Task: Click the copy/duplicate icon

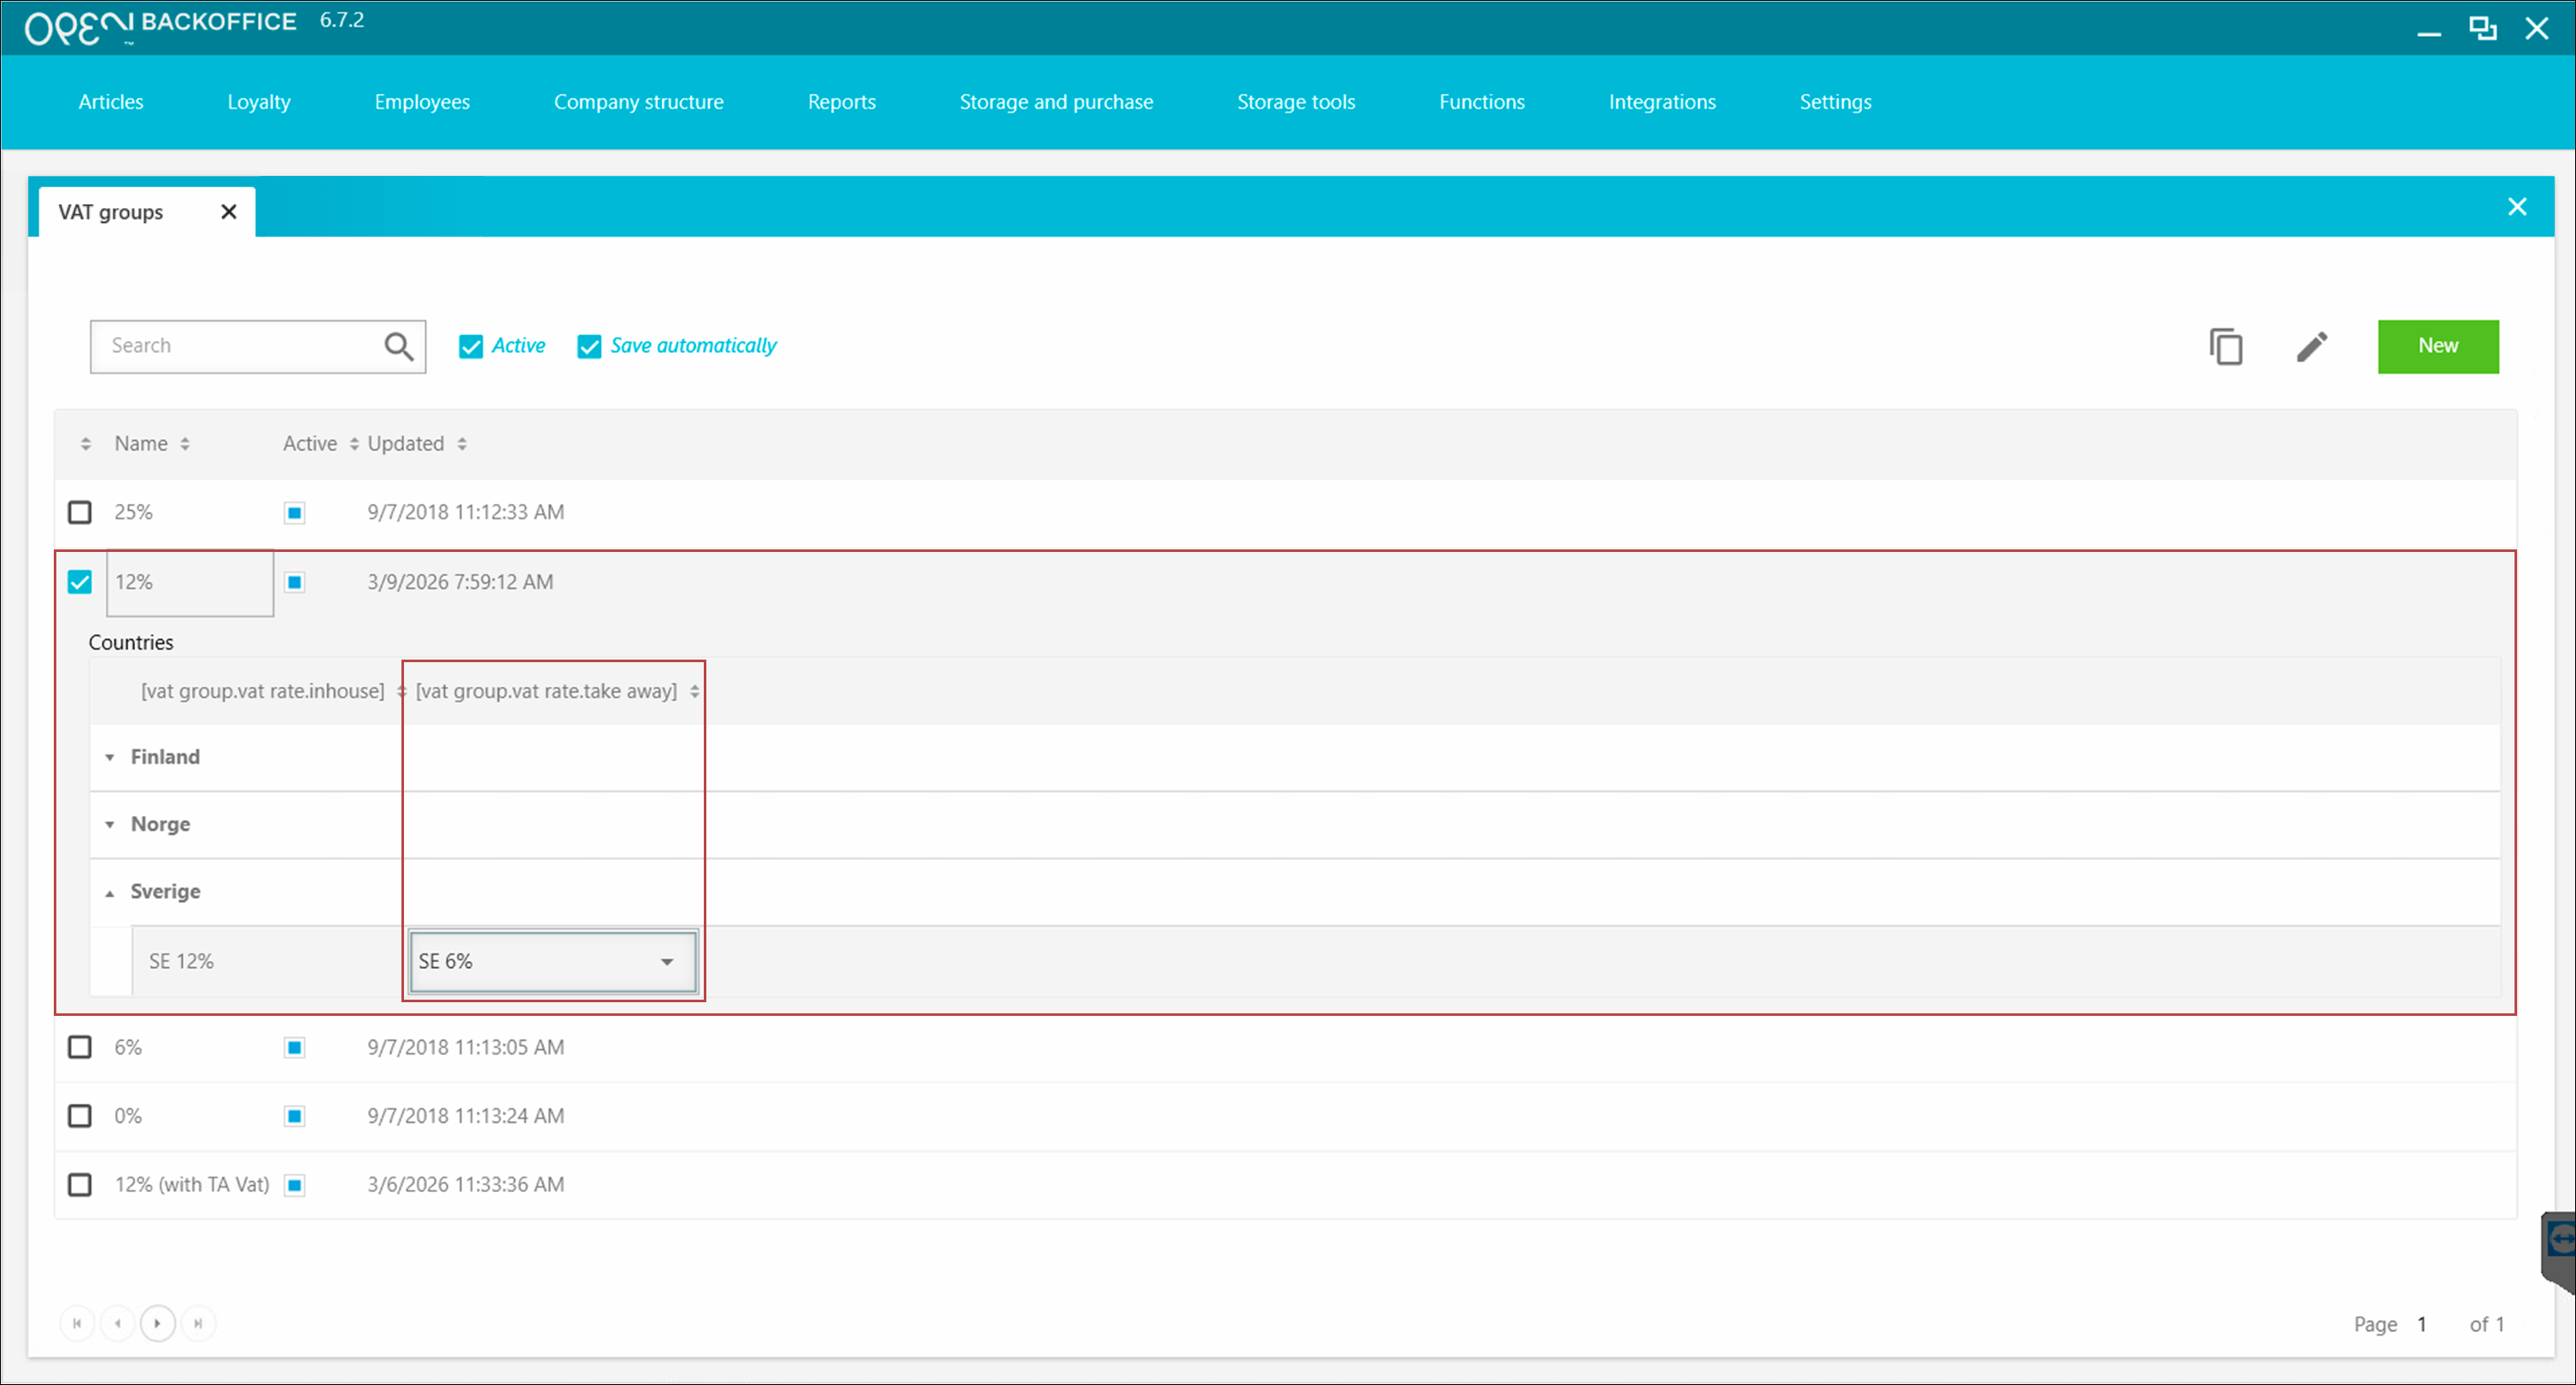Action: tap(2226, 347)
